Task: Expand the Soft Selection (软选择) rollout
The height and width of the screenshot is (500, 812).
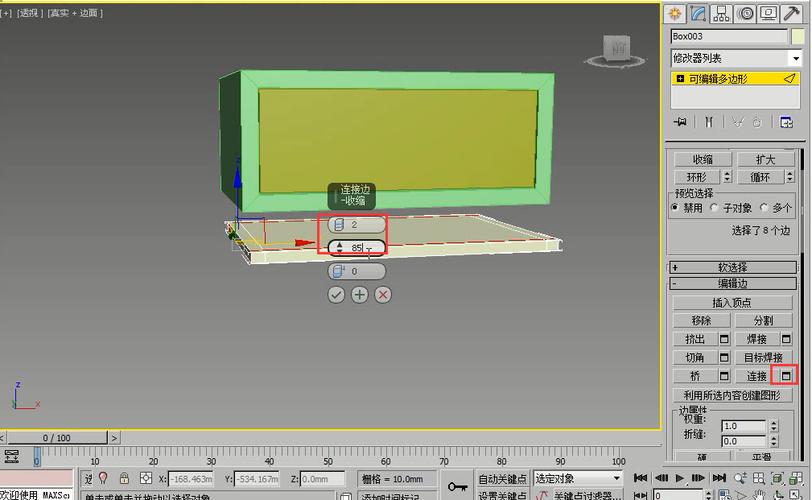Action: pyautogui.click(x=732, y=268)
